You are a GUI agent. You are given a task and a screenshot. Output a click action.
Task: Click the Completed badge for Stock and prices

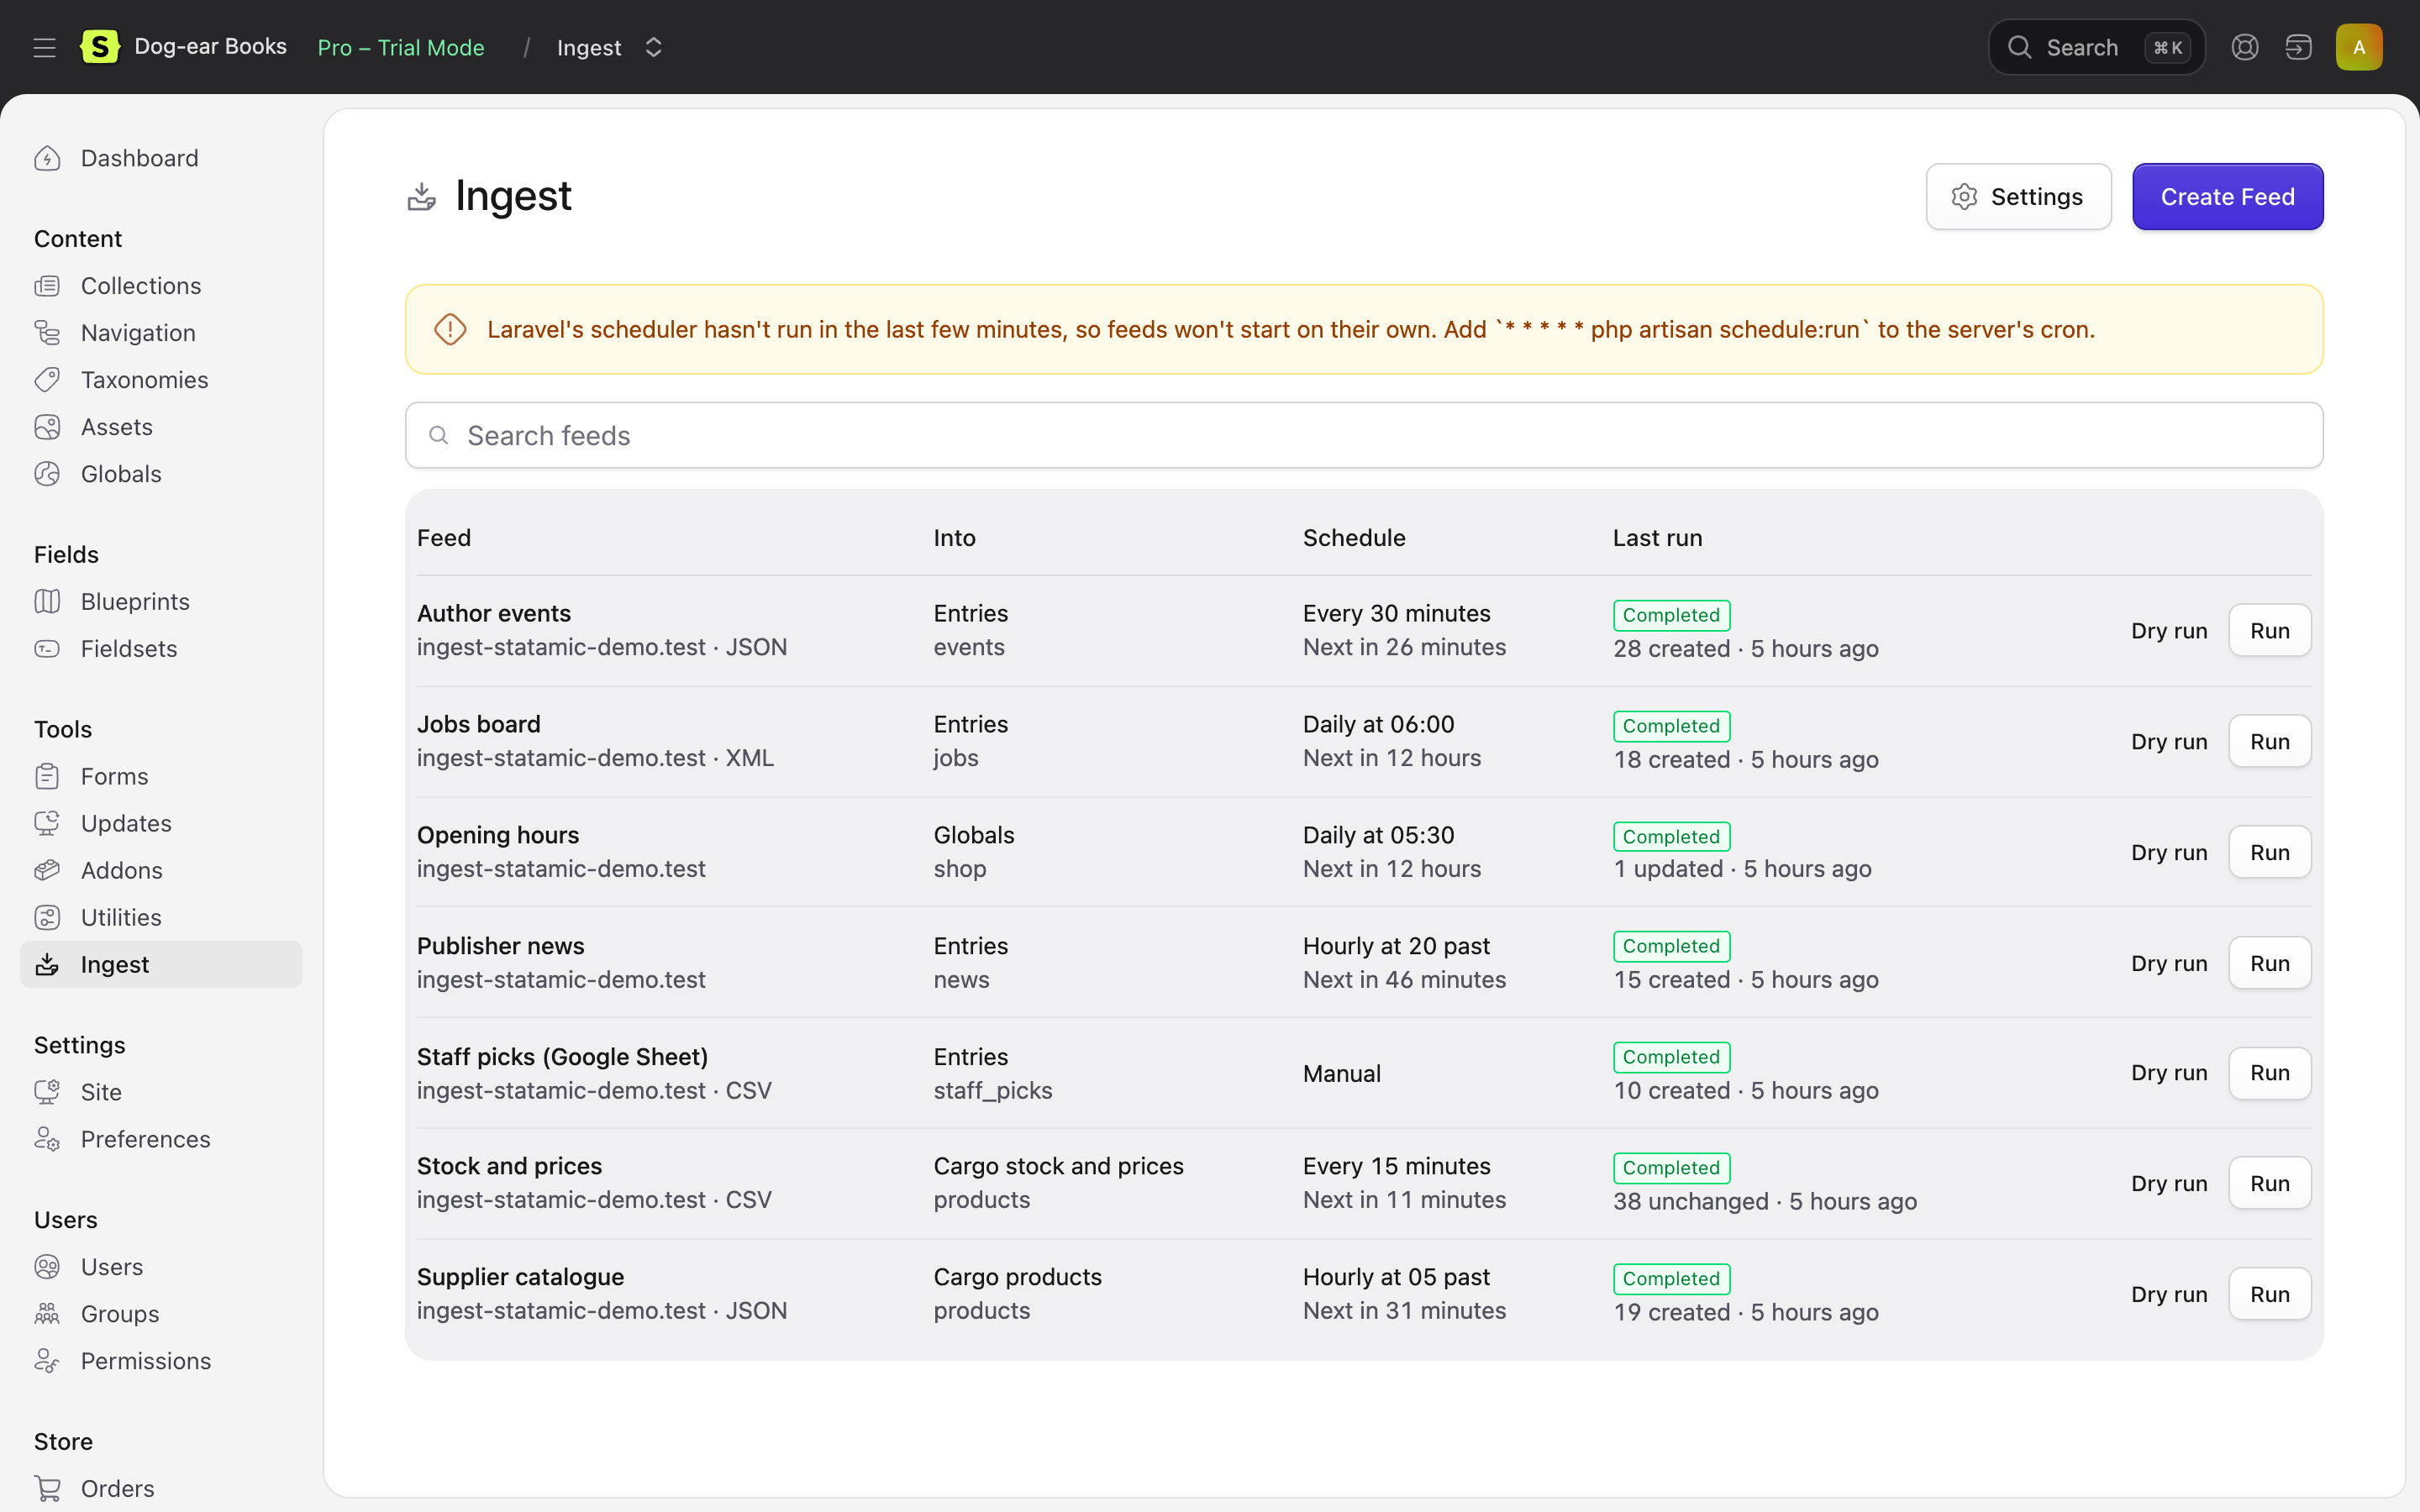pos(1671,1167)
